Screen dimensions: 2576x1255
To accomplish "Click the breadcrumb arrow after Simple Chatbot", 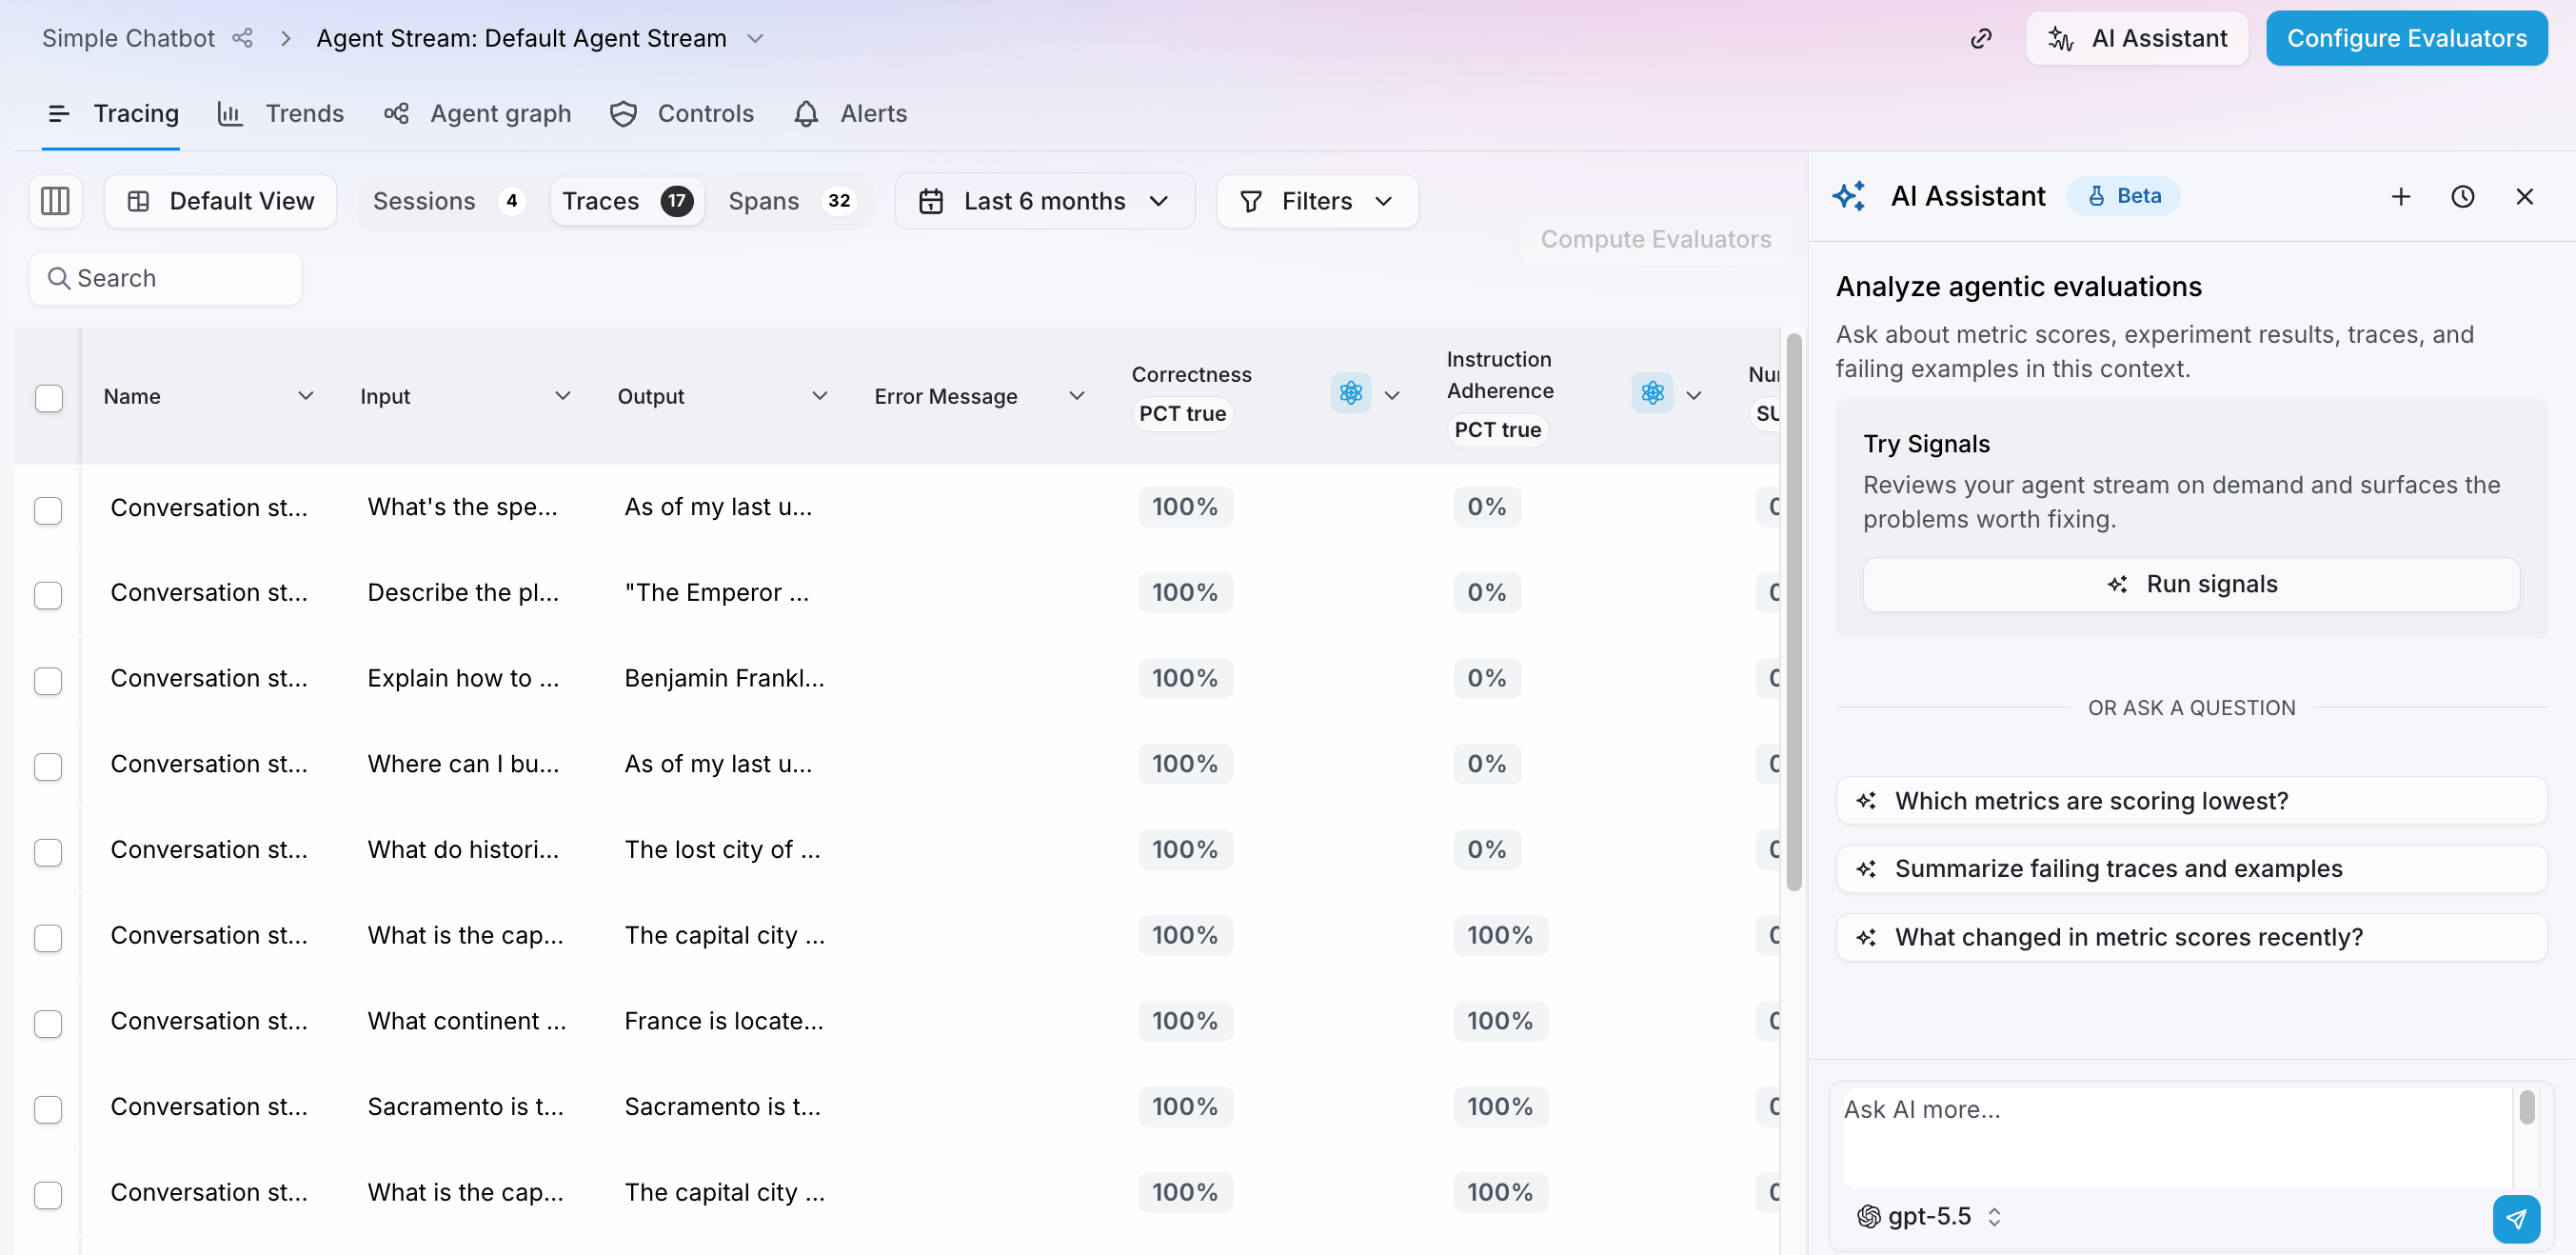I will tap(286, 38).
